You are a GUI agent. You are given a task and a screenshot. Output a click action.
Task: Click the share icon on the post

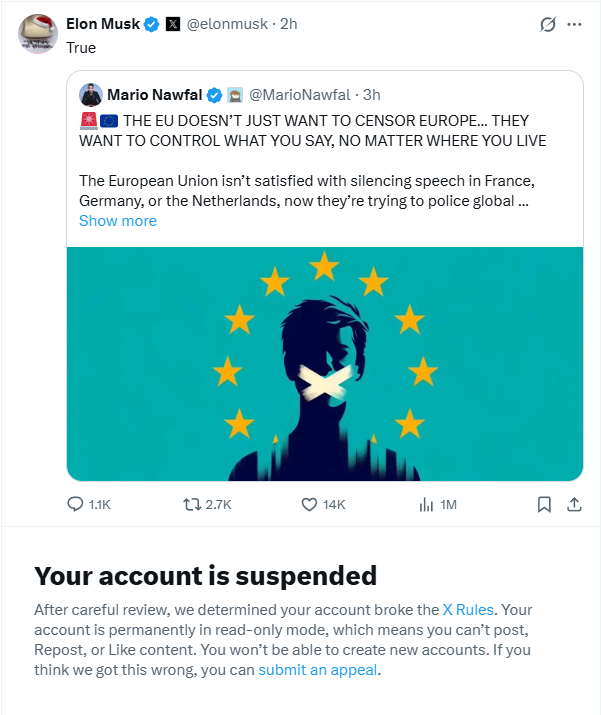coord(574,505)
